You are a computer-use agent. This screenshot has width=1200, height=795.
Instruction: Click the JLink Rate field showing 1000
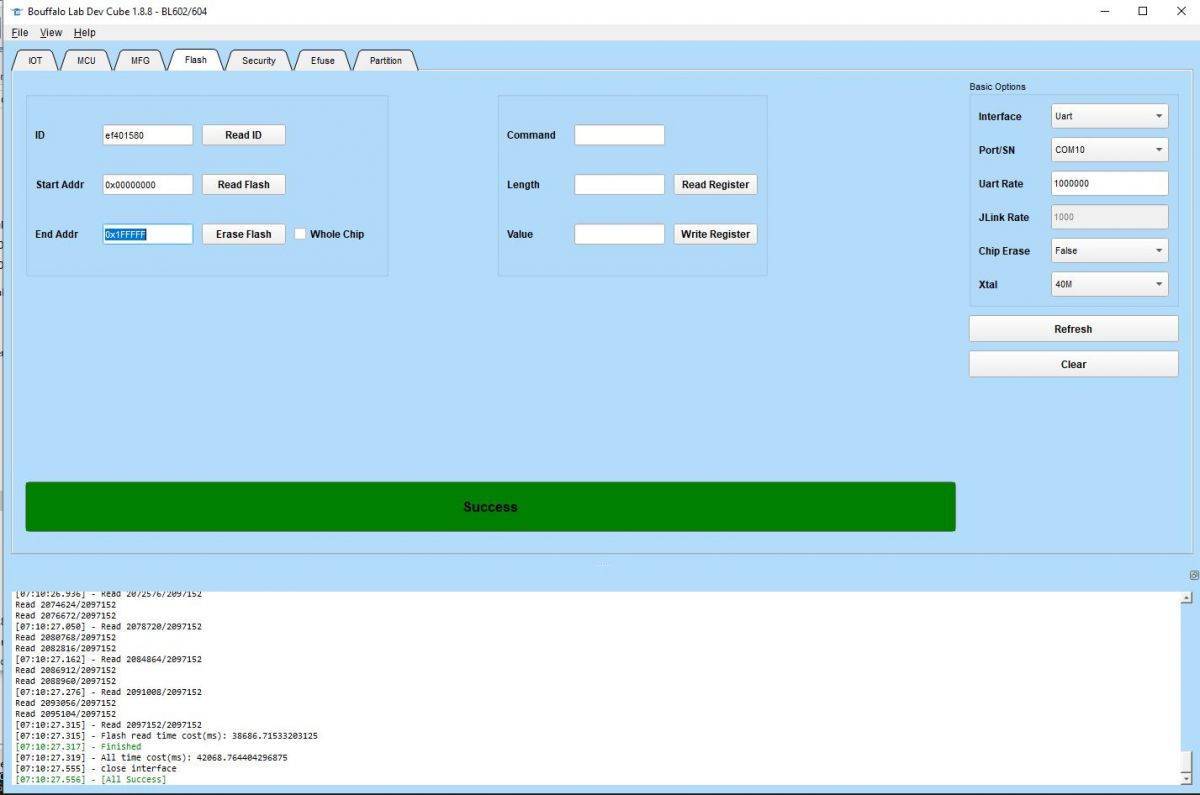pos(1110,217)
